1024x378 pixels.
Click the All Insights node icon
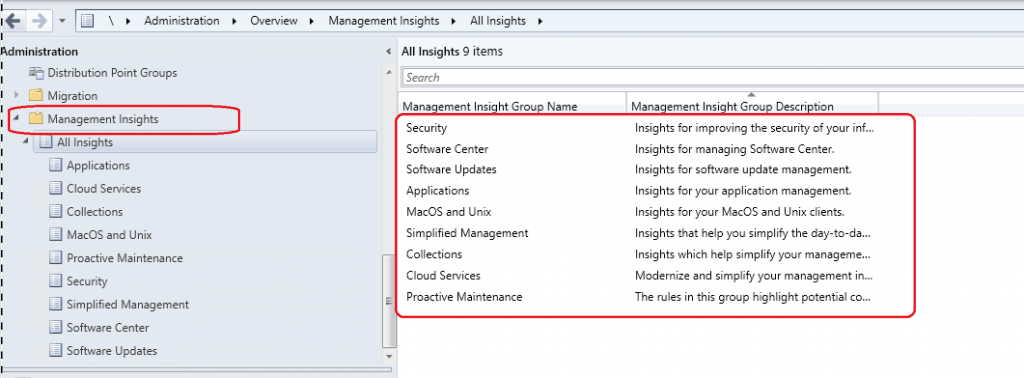[46, 142]
